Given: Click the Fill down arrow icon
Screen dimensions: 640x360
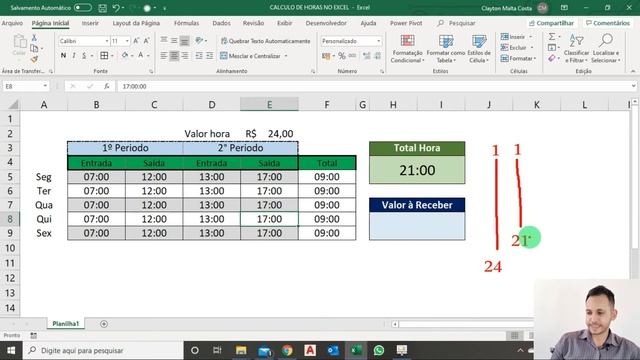Looking at the screenshot, I should click(552, 48).
